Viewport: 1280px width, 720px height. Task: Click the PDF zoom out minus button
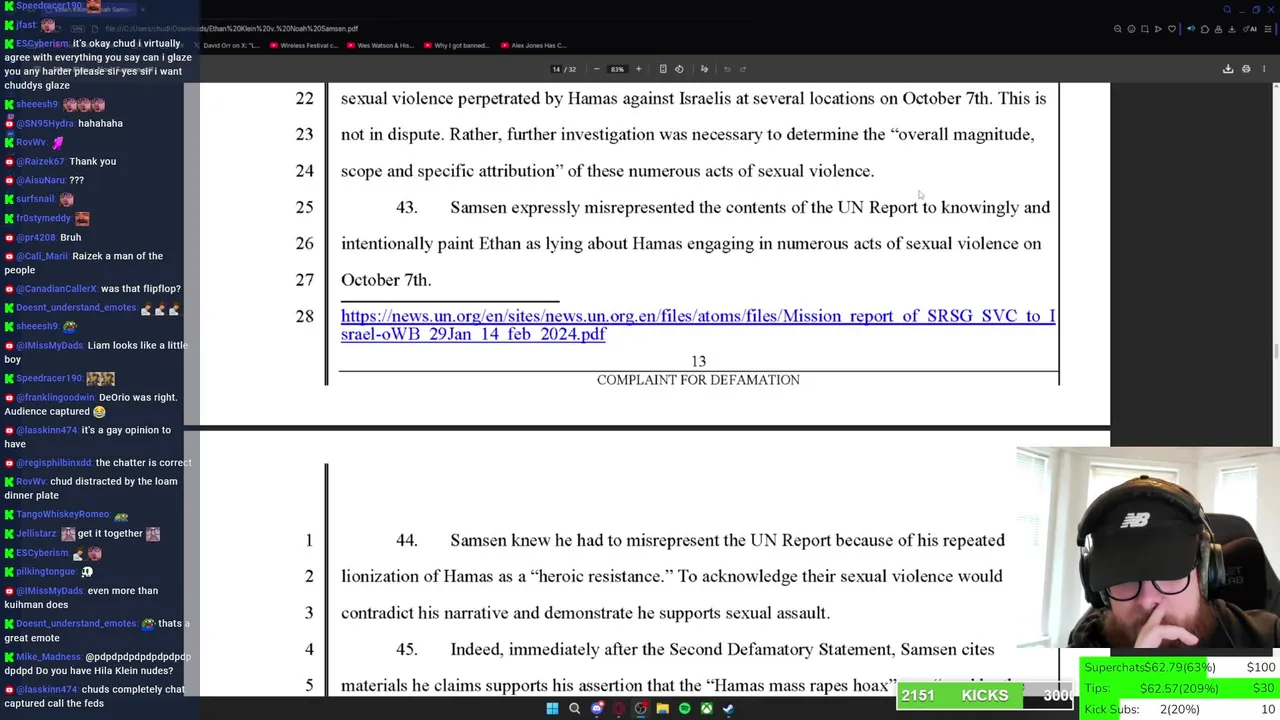point(597,69)
